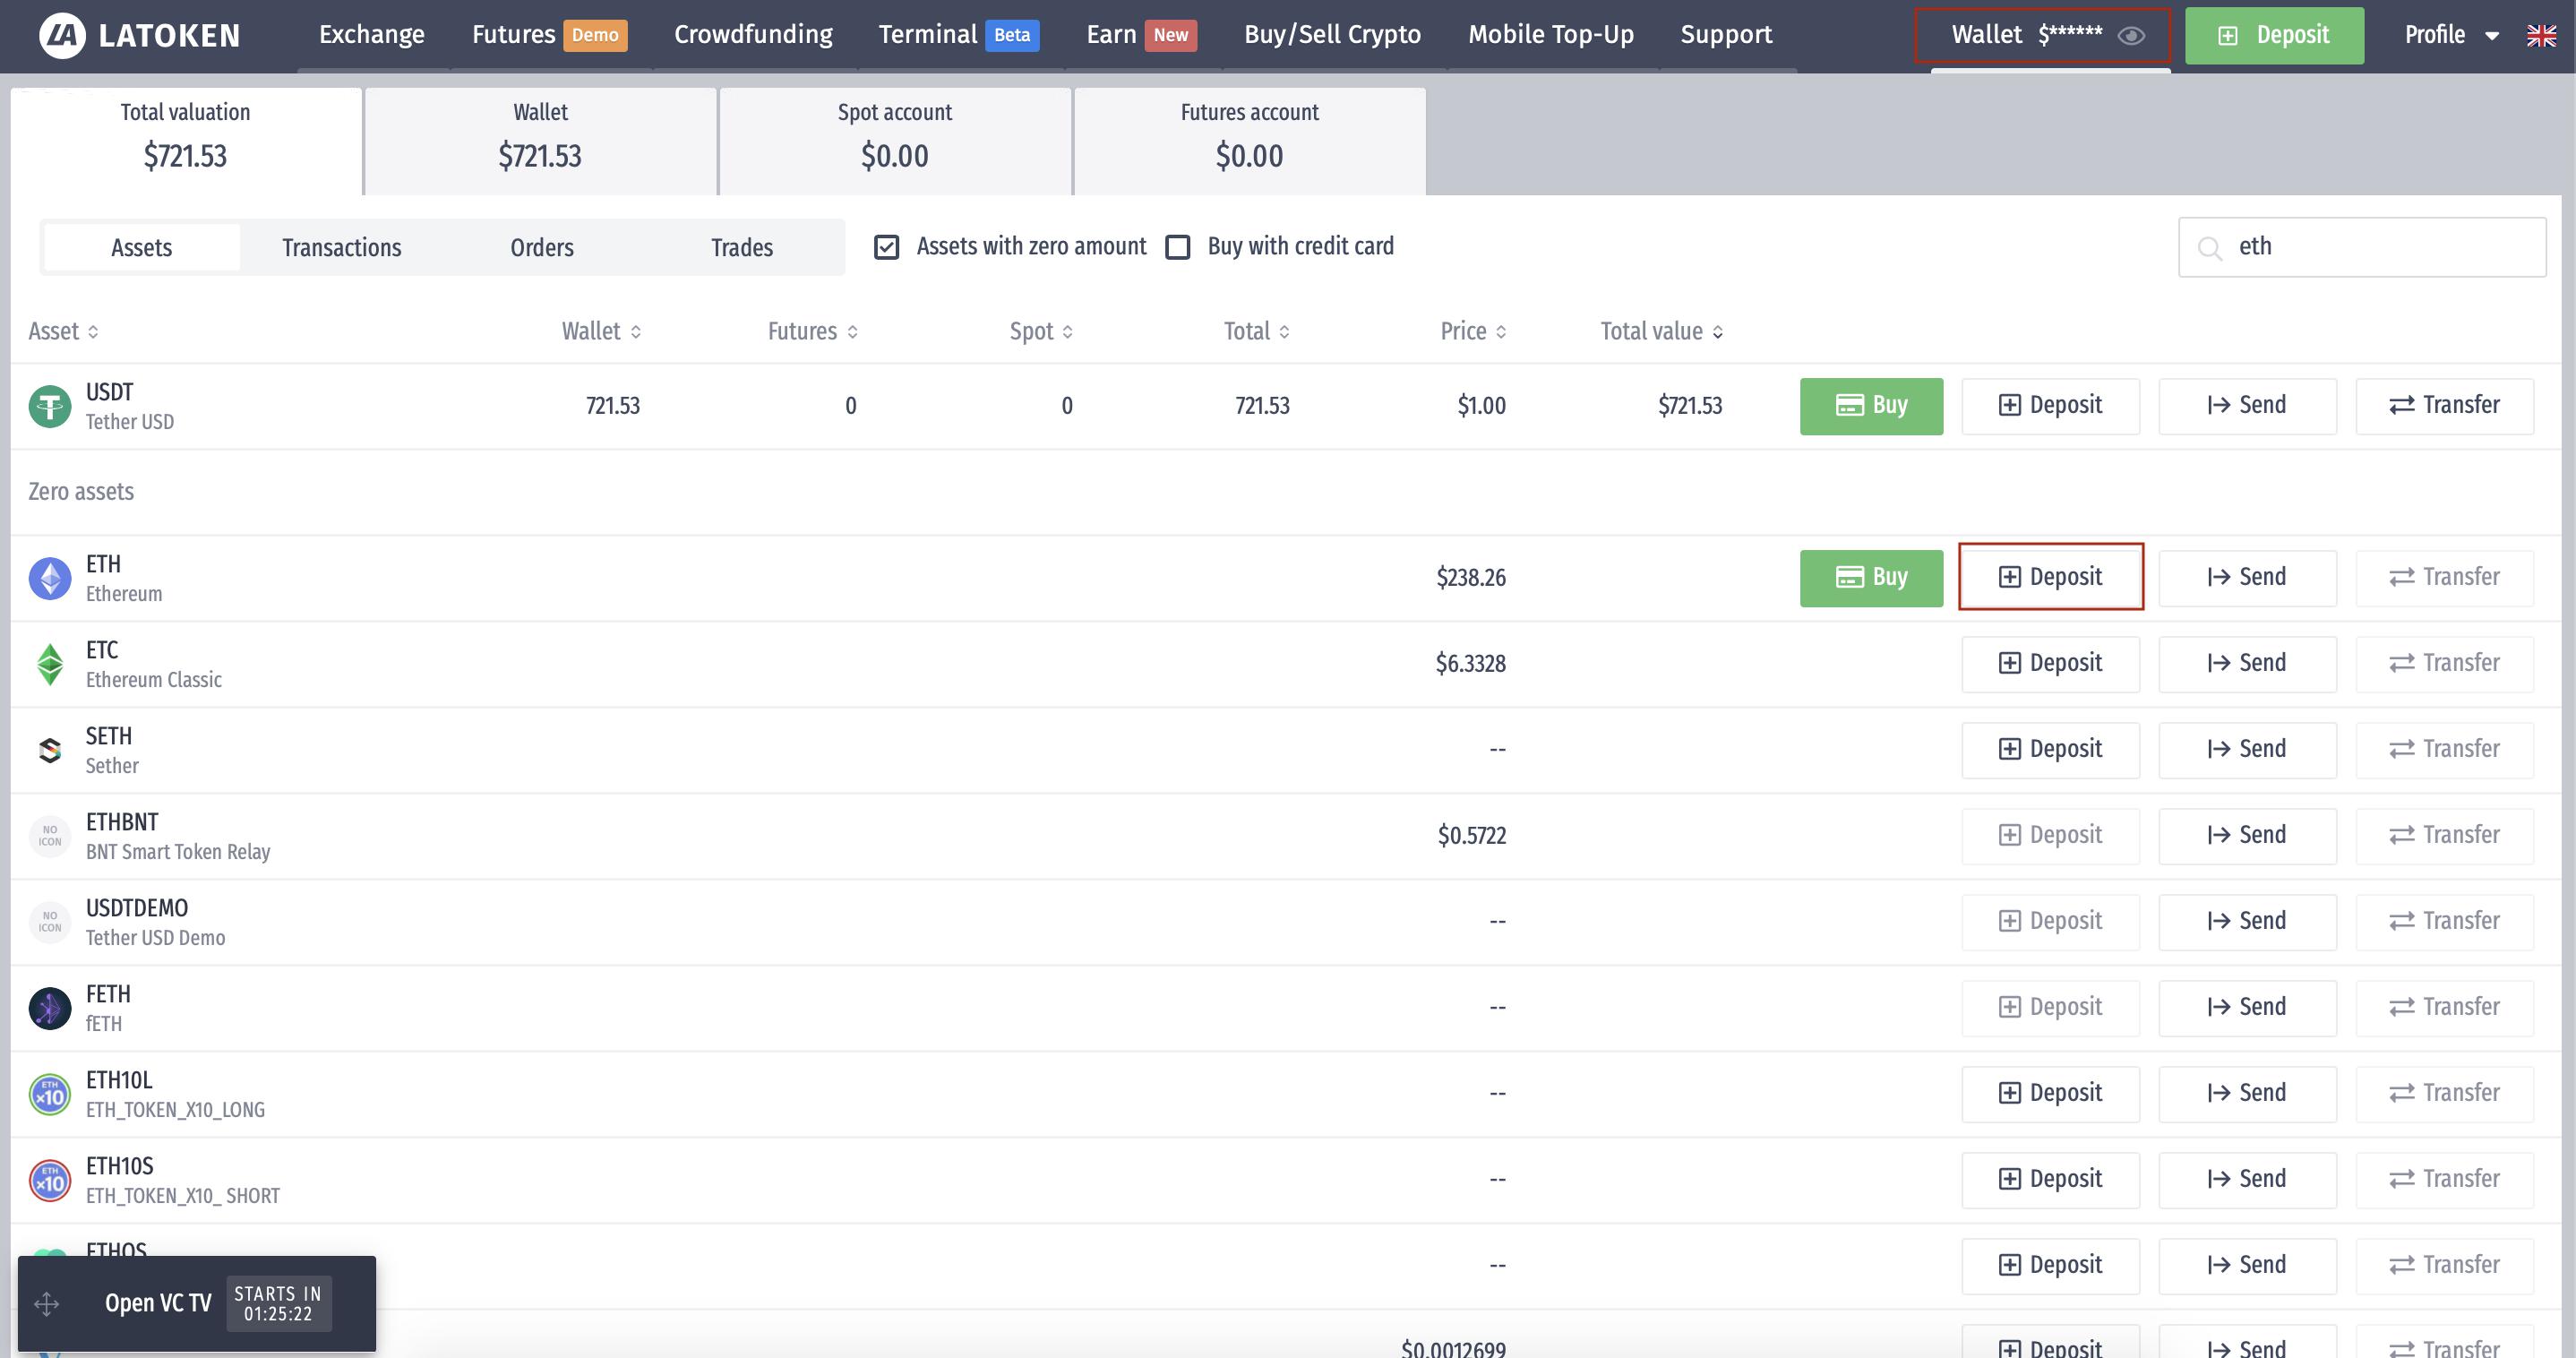Click the ETC Ethereum Classic icon
Image resolution: width=2576 pixels, height=1358 pixels.
point(50,664)
